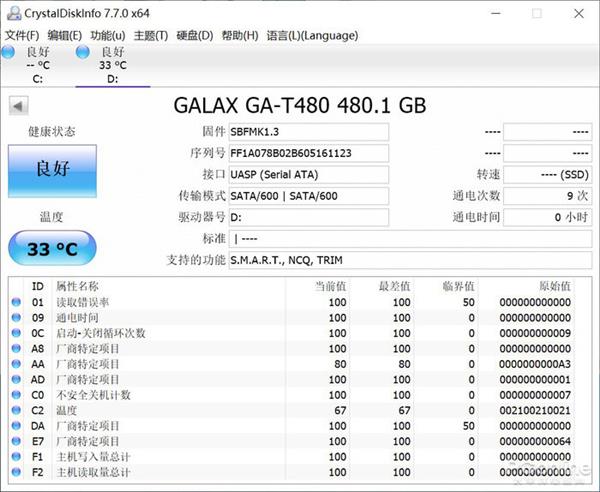600x492 pixels.
Task: Select the D: drive tab at 33 °C
Action: click(112, 65)
